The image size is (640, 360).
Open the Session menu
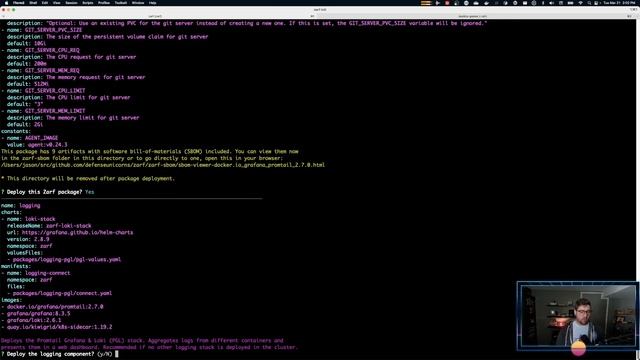tap(71, 2)
